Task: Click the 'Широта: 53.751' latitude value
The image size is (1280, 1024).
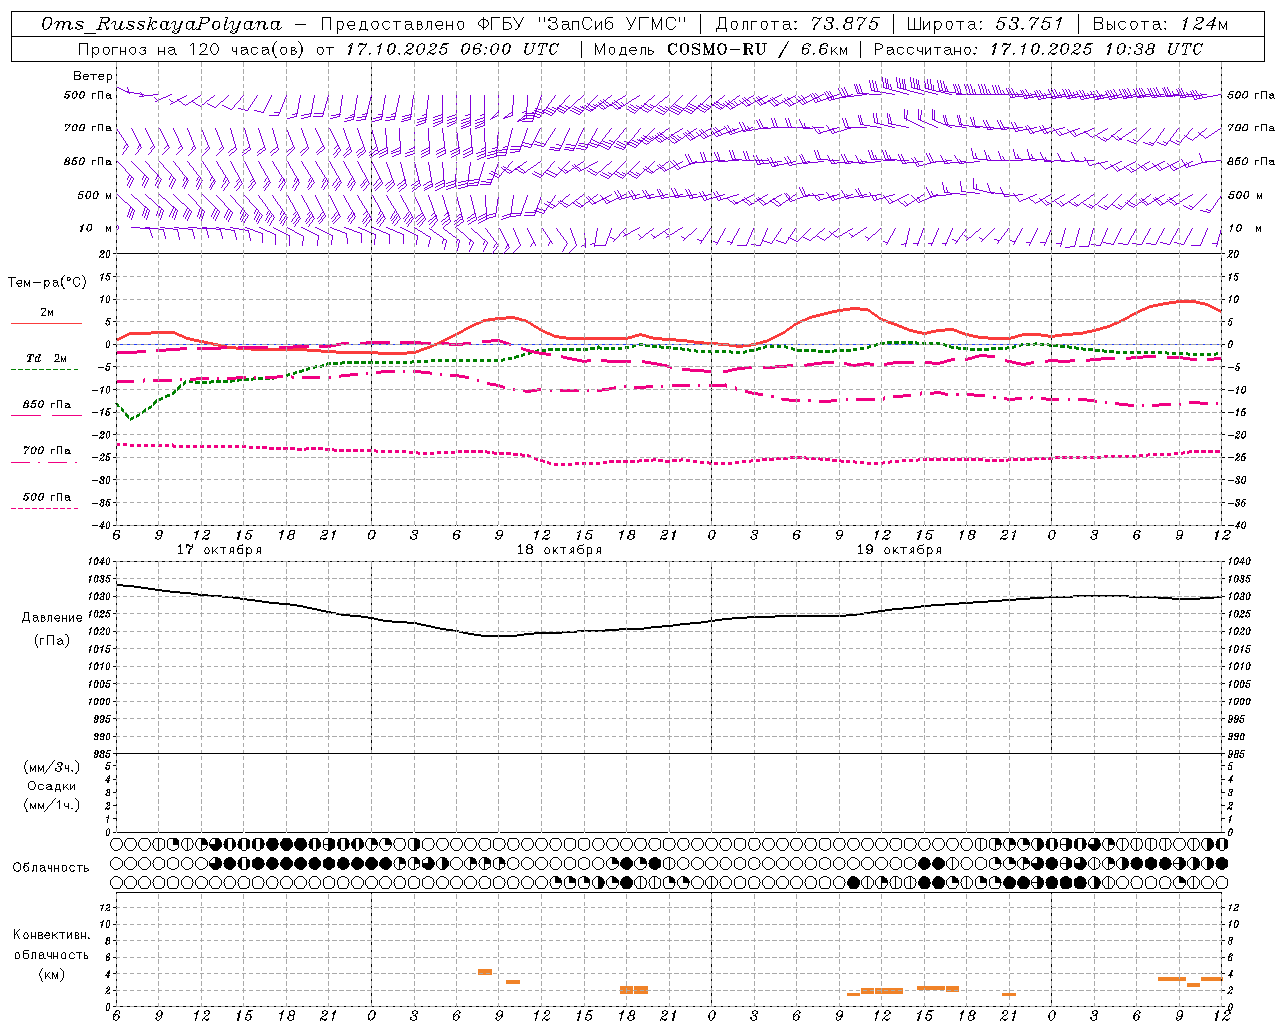Action: coord(986,24)
